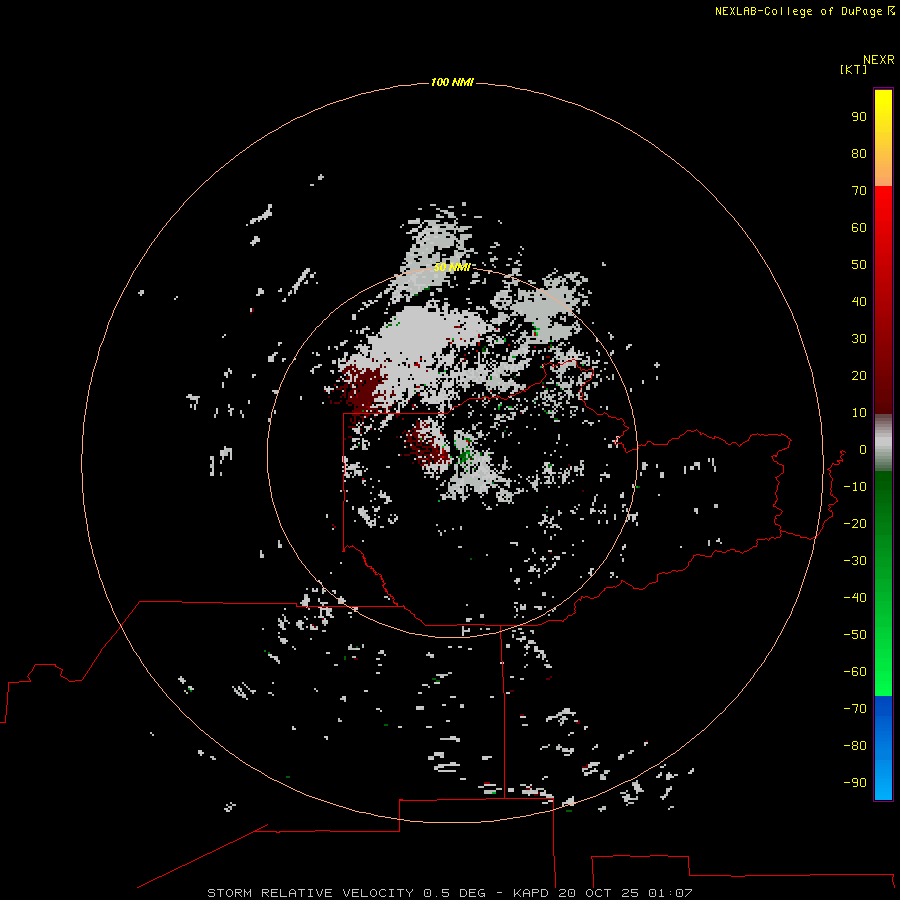The image size is (900, 900).
Task: Click the 20 OCT 25 date in caption
Action: [598, 893]
